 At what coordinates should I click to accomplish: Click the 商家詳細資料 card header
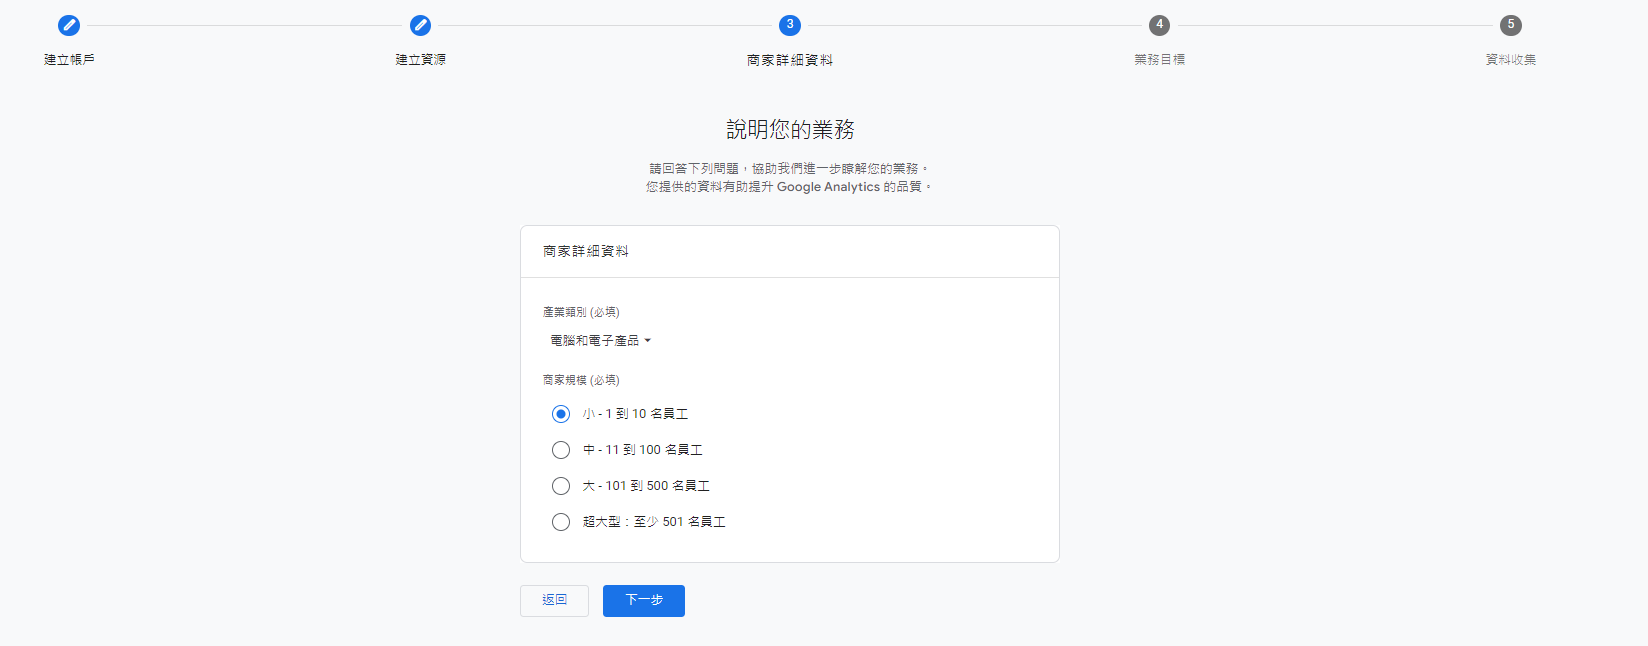(586, 252)
